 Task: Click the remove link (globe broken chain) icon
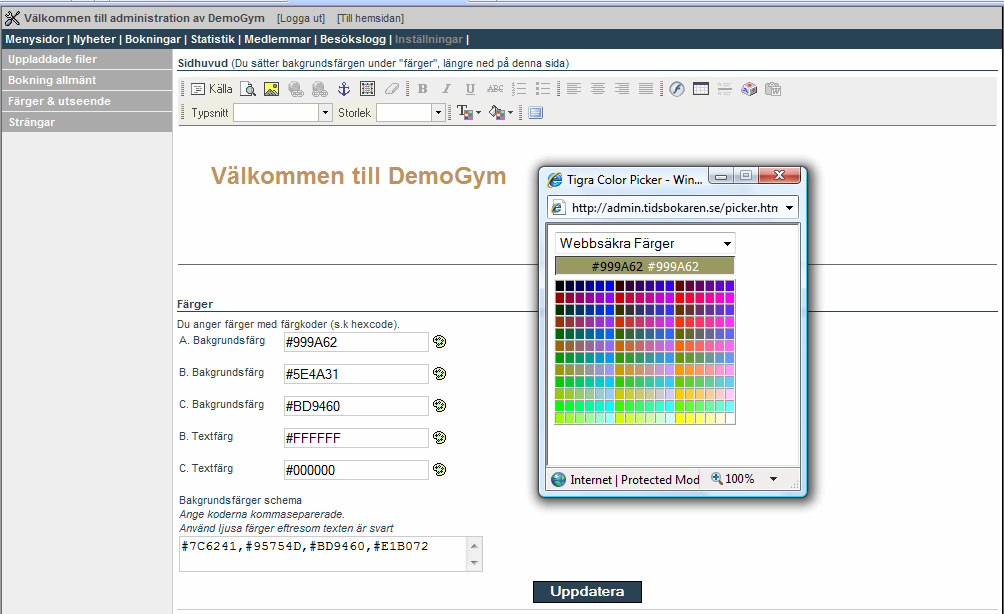pos(320,89)
